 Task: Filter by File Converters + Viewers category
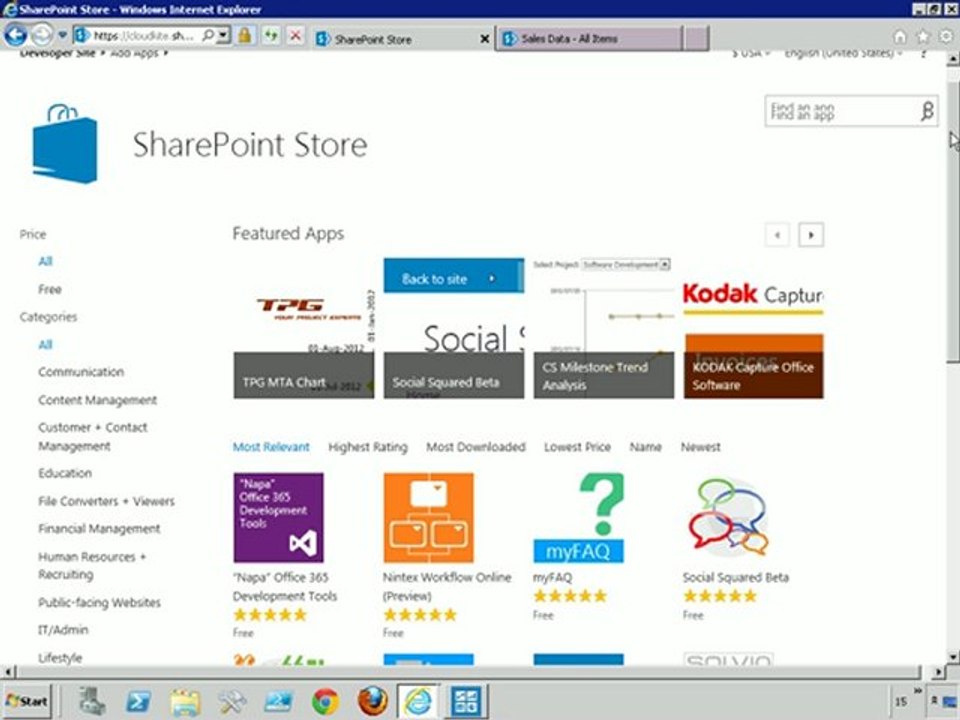pyautogui.click(x=107, y=501)
